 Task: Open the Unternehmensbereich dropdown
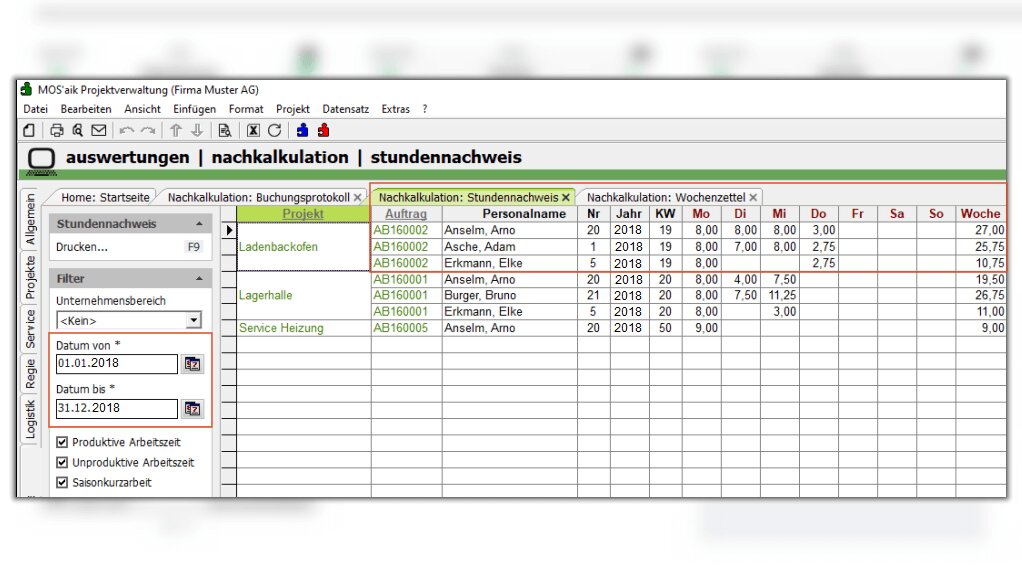click(194, 320)
